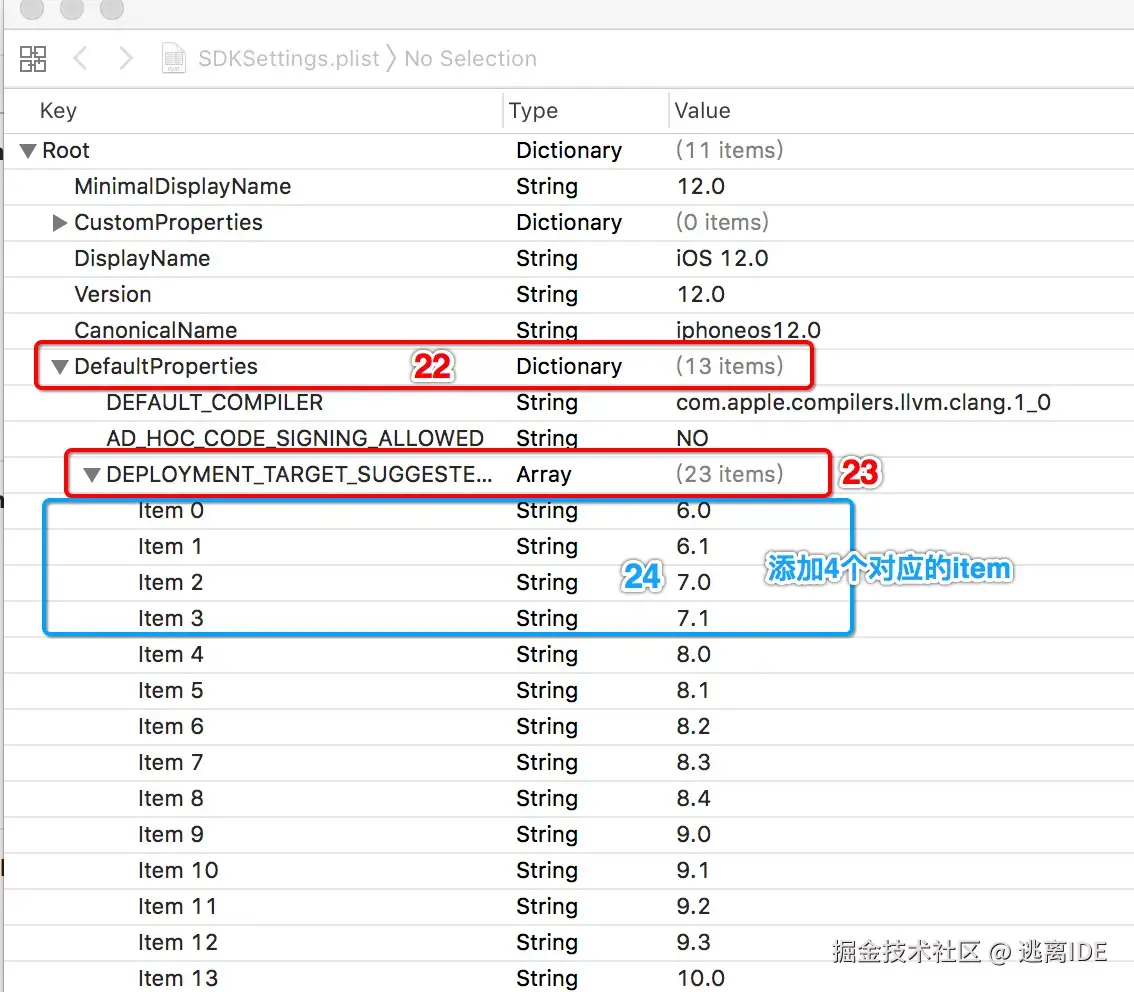Click the 12.0 value of MinimalDisplayName
The height and width of the screenshot is (992, 1134).
tap(700, 187)
